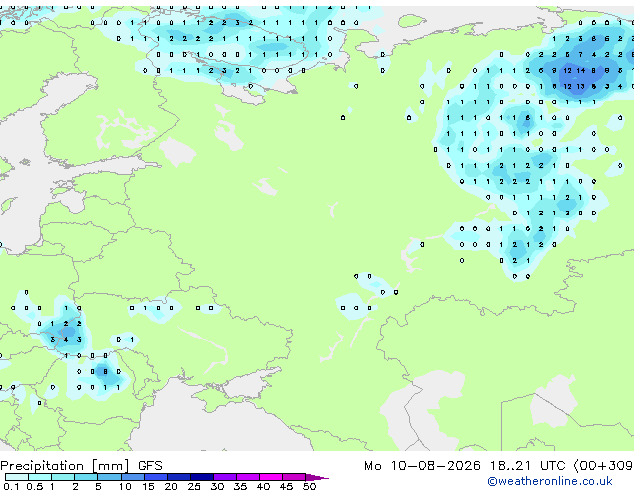Select the 1–2 mm legend swatch
The height and width of the screenshot is (490, 634).
click(x=63, y=477)
